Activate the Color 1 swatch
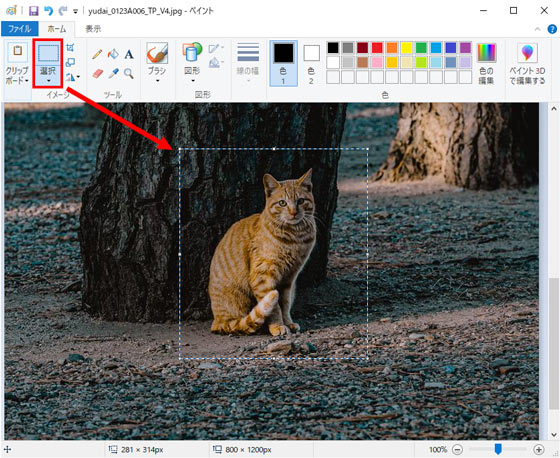 click(284, 64)
